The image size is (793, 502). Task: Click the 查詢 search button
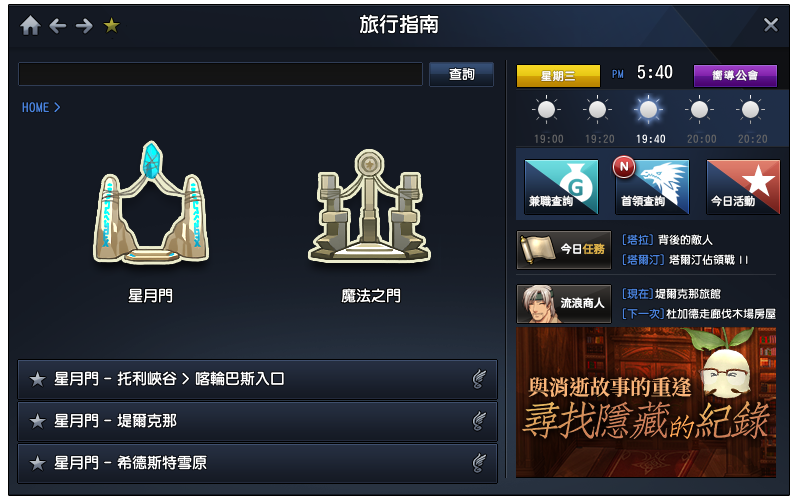tap(461, 74)
